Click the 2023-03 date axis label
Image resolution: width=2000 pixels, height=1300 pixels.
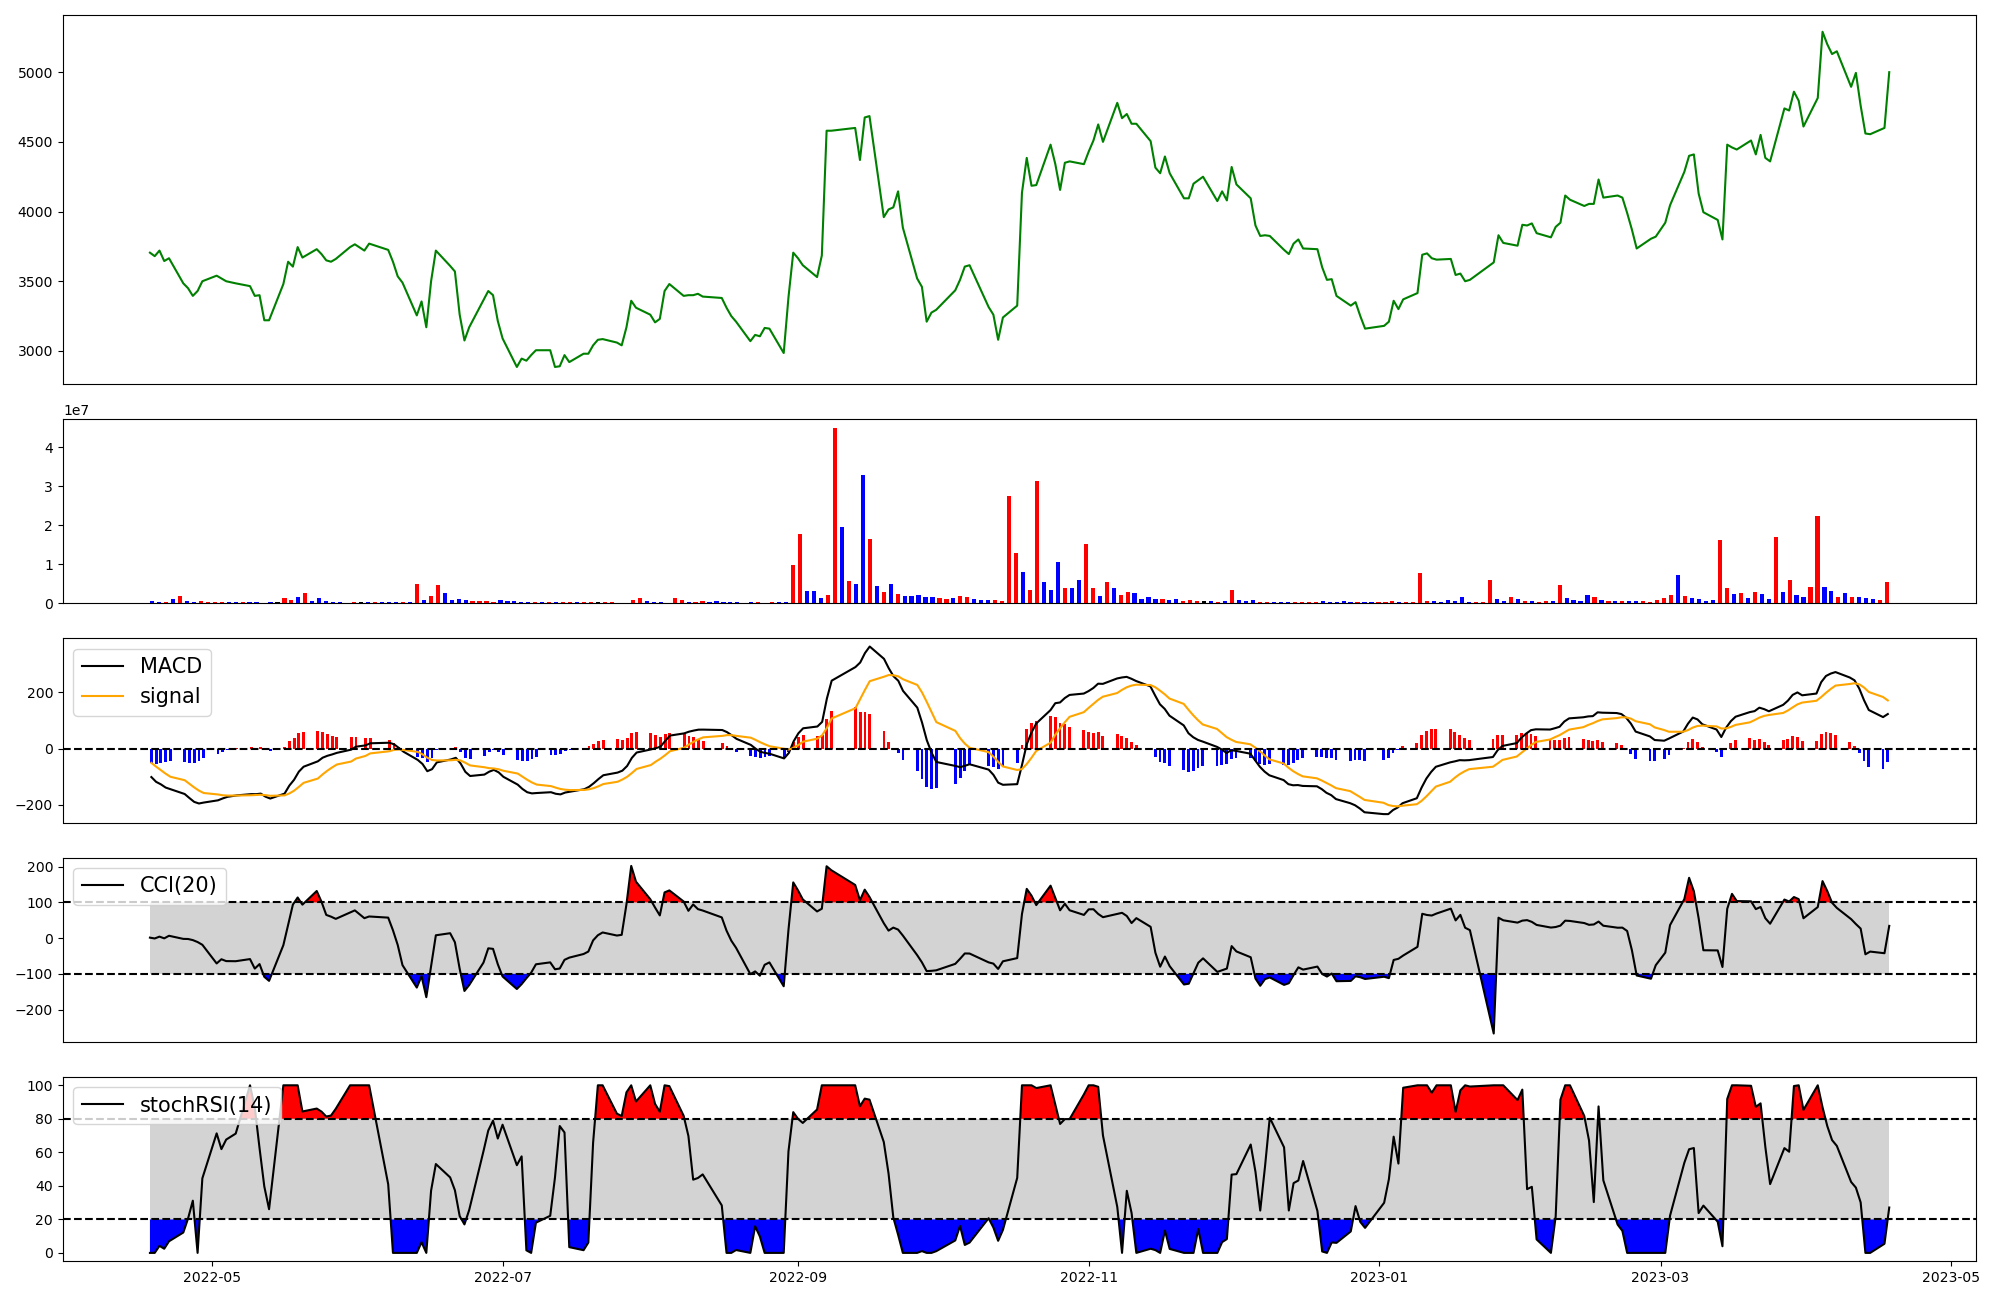tap(1661, 1277)
